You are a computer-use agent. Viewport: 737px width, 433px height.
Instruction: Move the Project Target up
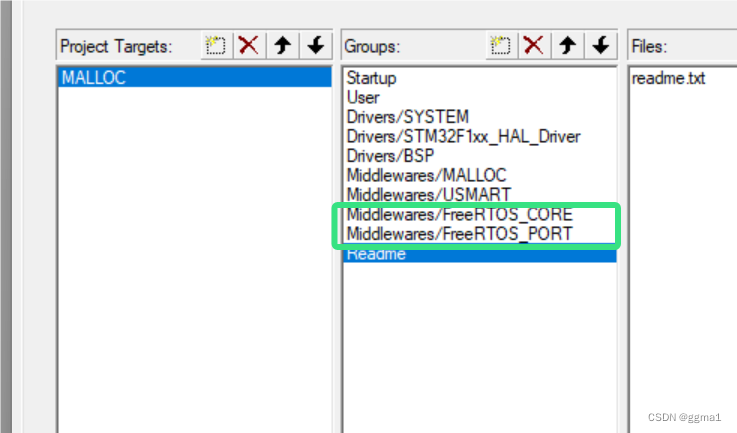pos(282,46)
